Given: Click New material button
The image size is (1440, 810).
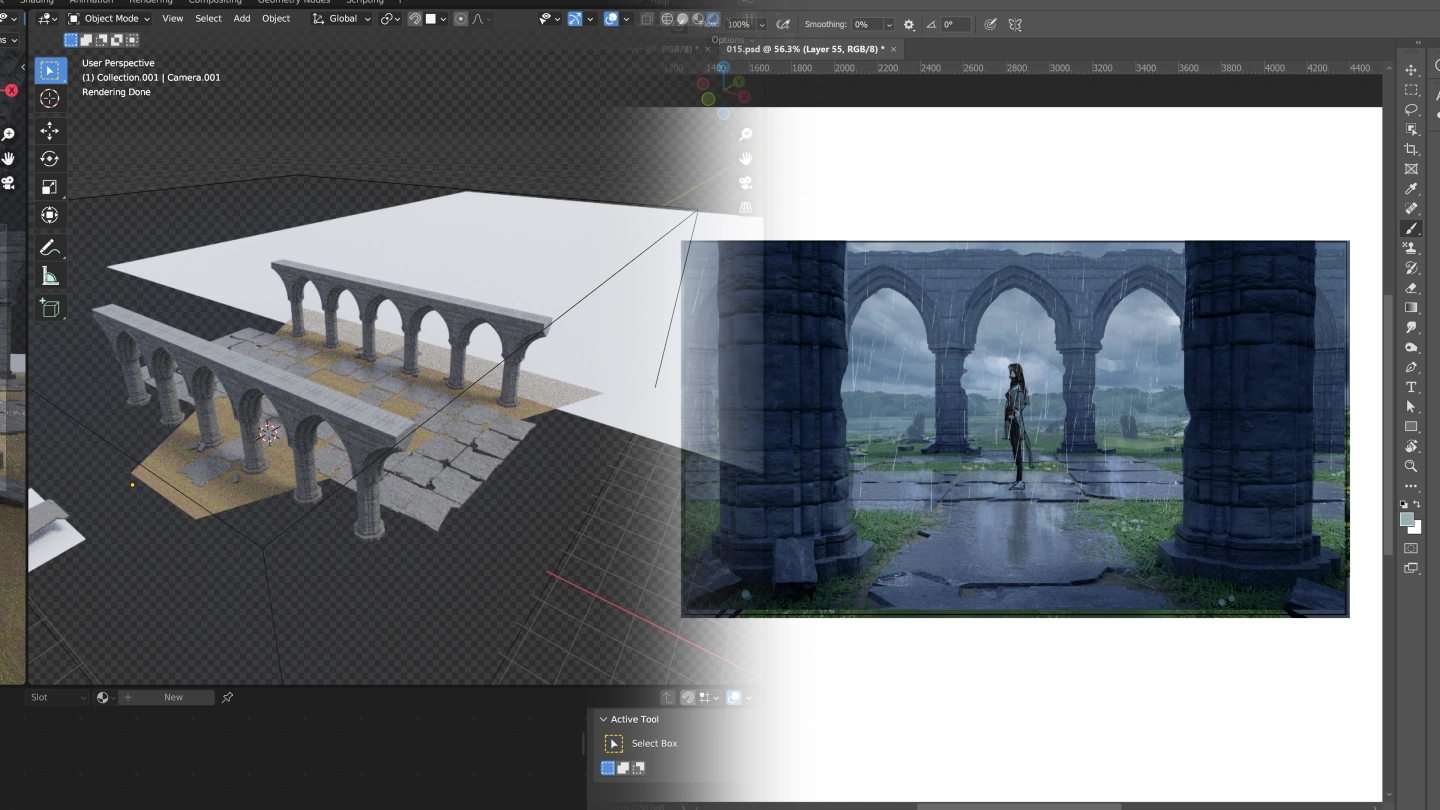Looking at the screenshot, I should 167,697.
